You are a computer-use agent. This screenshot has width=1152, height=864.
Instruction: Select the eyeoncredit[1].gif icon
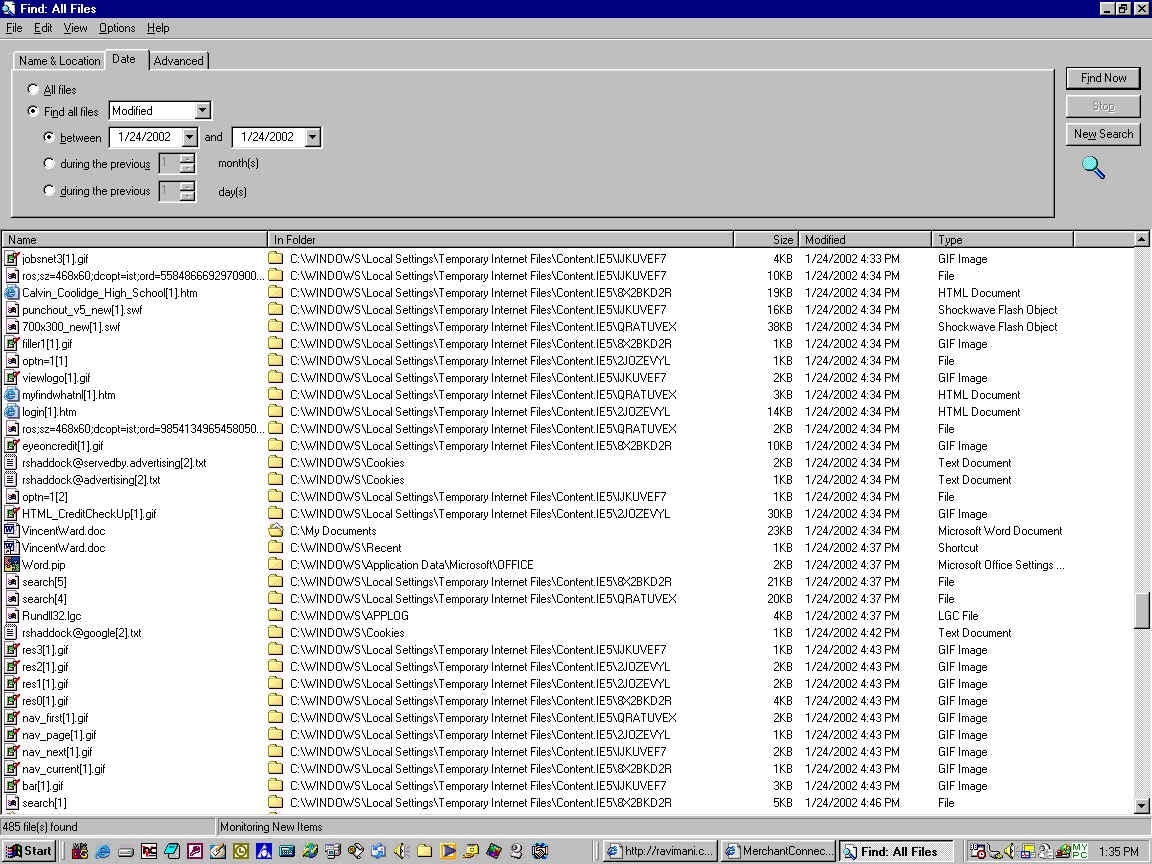12,446
